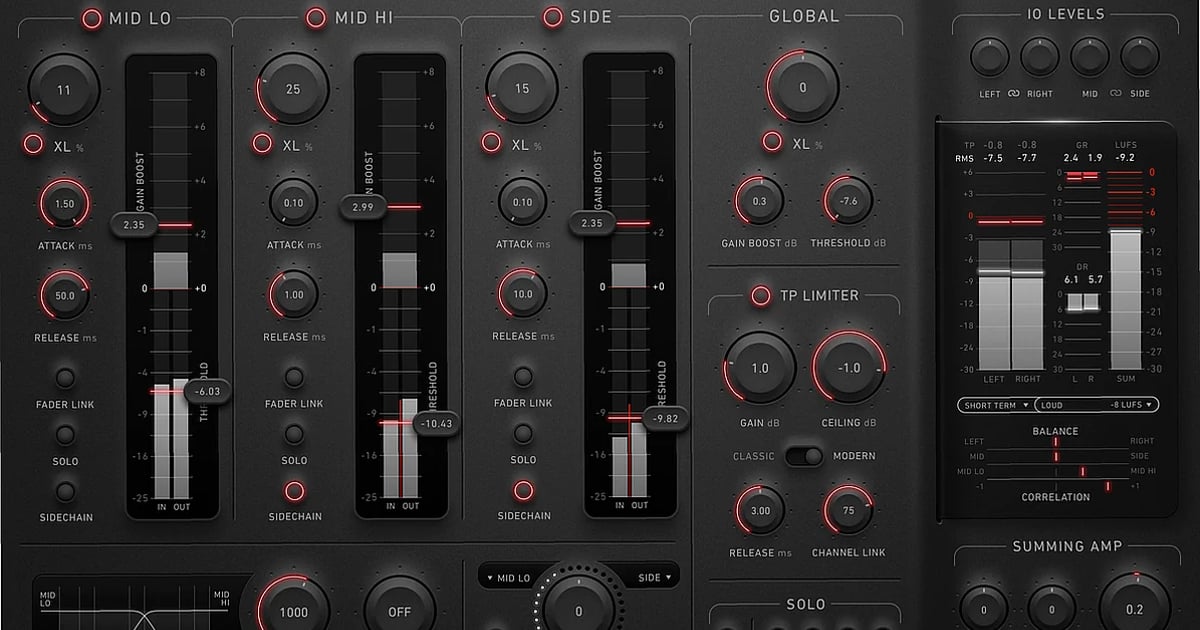The height and width of the screenshot is (630, 1200).
Task: Toggle the MID/SIDE link in IO LEVELS
Action: [x=1115, y=93]
